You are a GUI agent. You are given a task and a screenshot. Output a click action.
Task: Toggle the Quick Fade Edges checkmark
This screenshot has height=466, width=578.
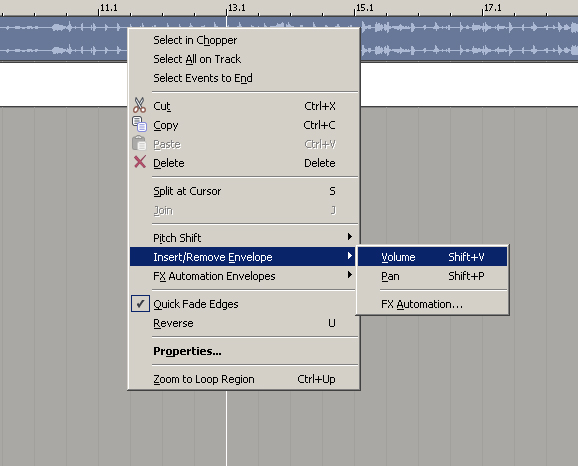[140, 304]
